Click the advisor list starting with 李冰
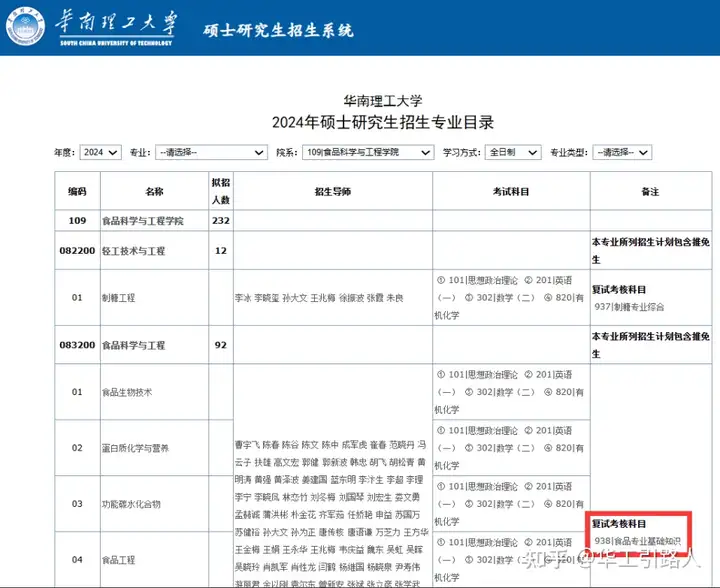720x588 pixels. click(x=319, y=298)
